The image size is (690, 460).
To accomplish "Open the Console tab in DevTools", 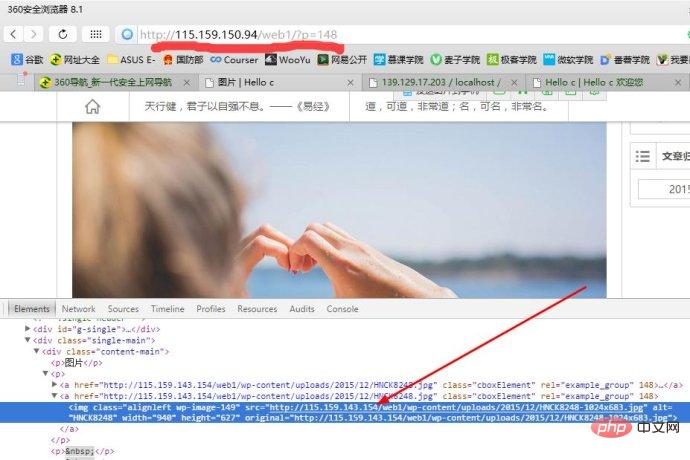I will (342, 309).
